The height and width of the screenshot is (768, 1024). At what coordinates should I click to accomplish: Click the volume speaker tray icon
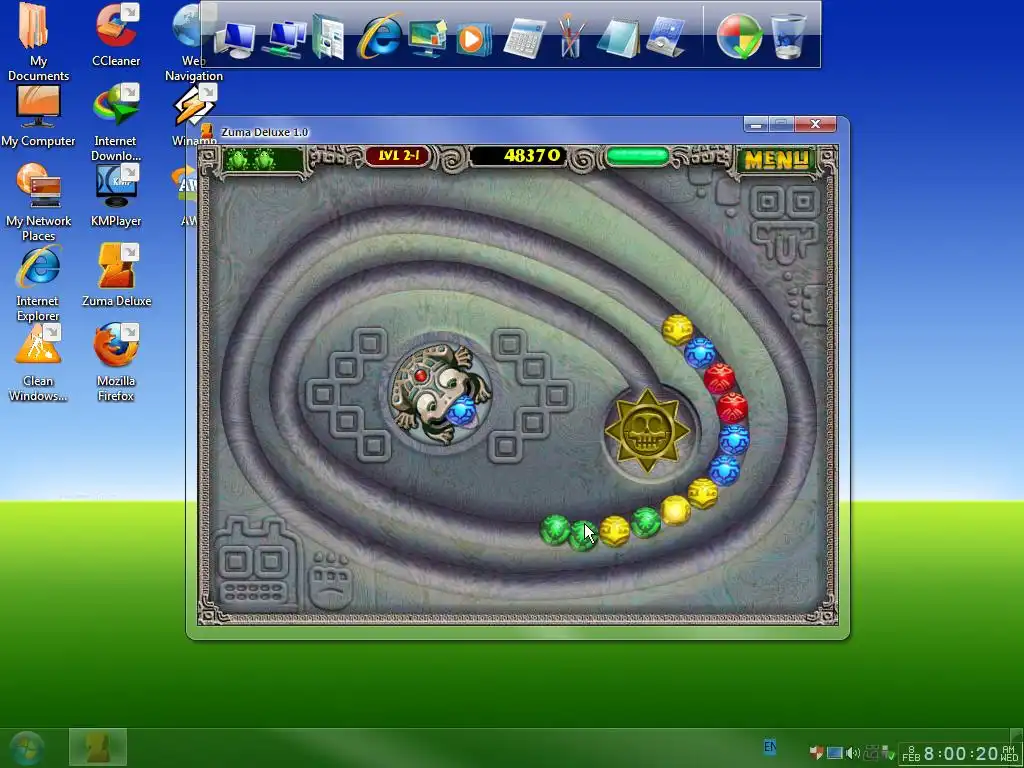853,753
